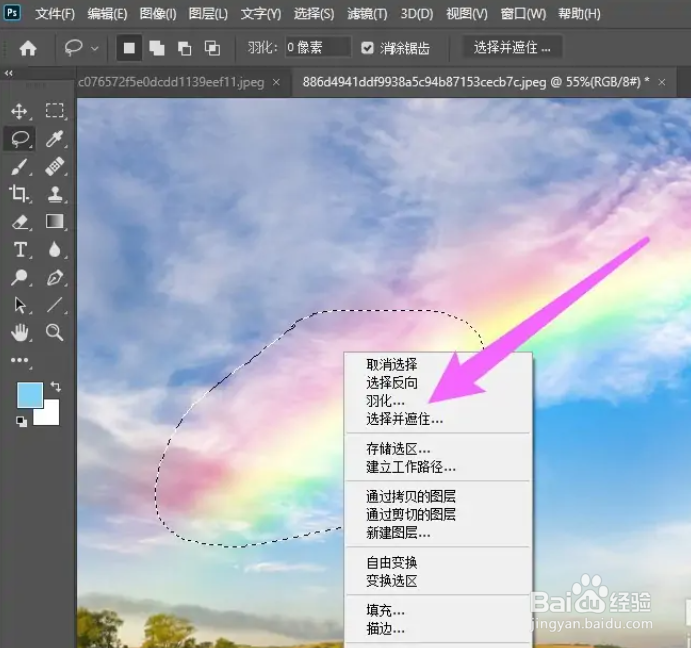Viewport: 691px width, 648px height.
Task: Select the Crop tool
Action: [19, 194]
